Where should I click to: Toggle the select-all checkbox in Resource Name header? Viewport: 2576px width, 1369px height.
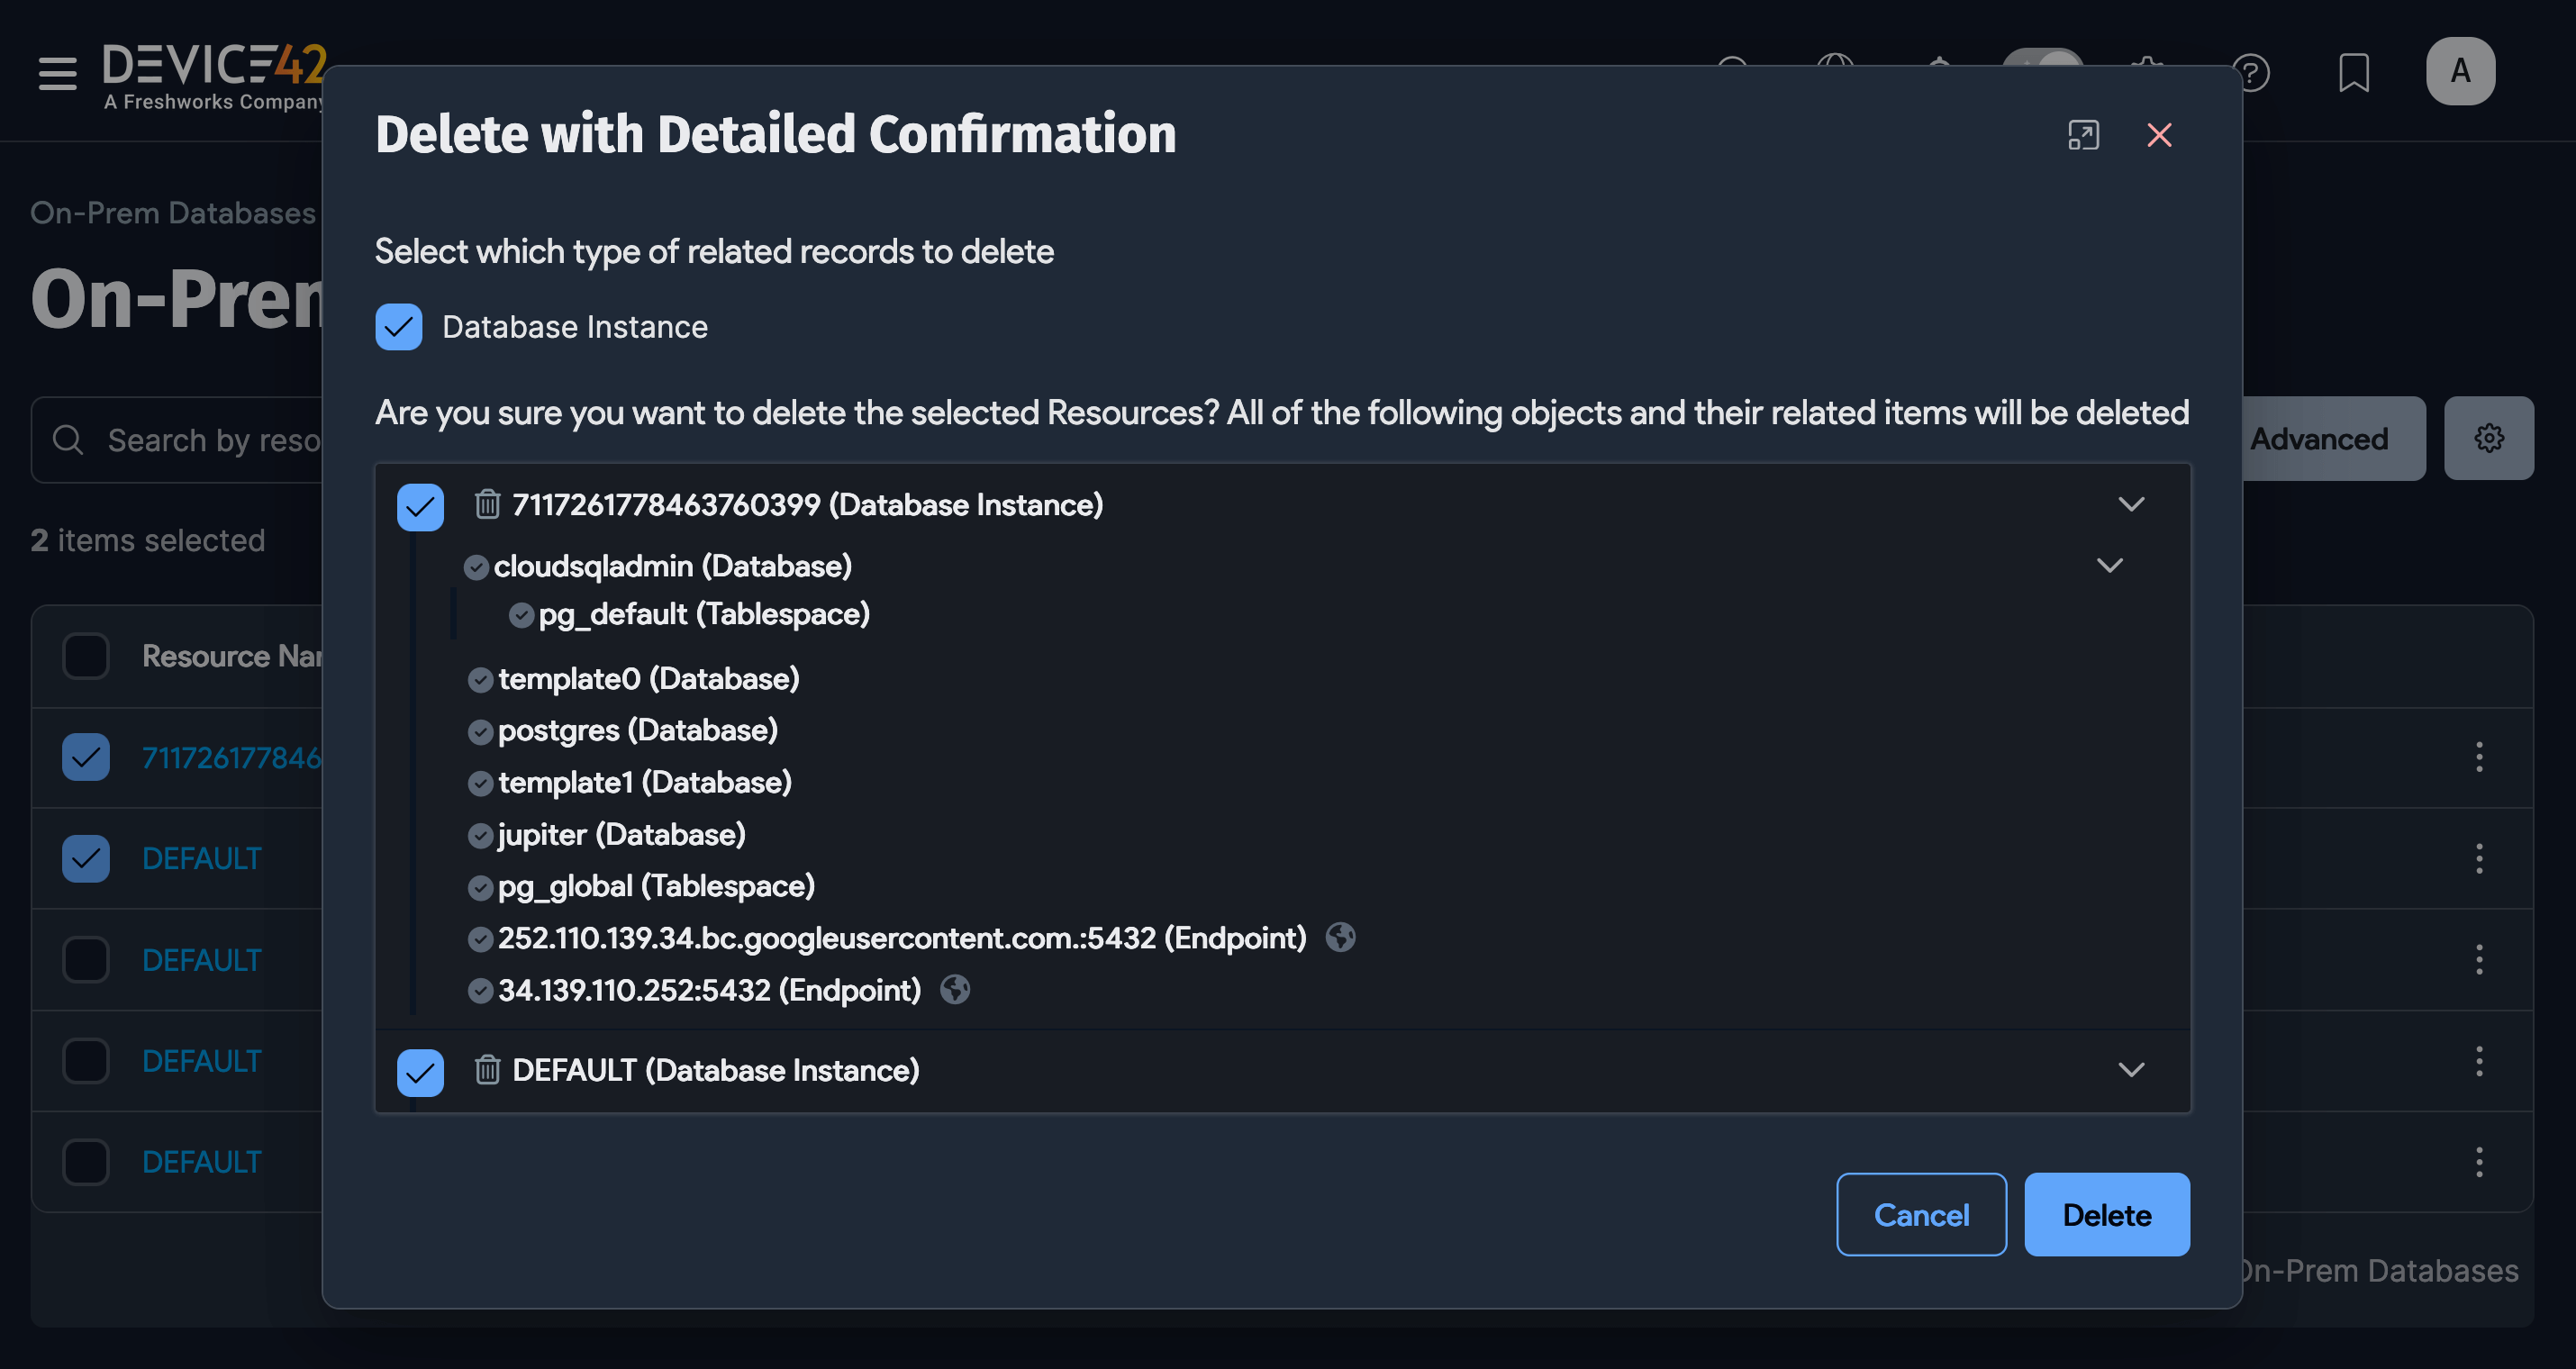(86, 656)
